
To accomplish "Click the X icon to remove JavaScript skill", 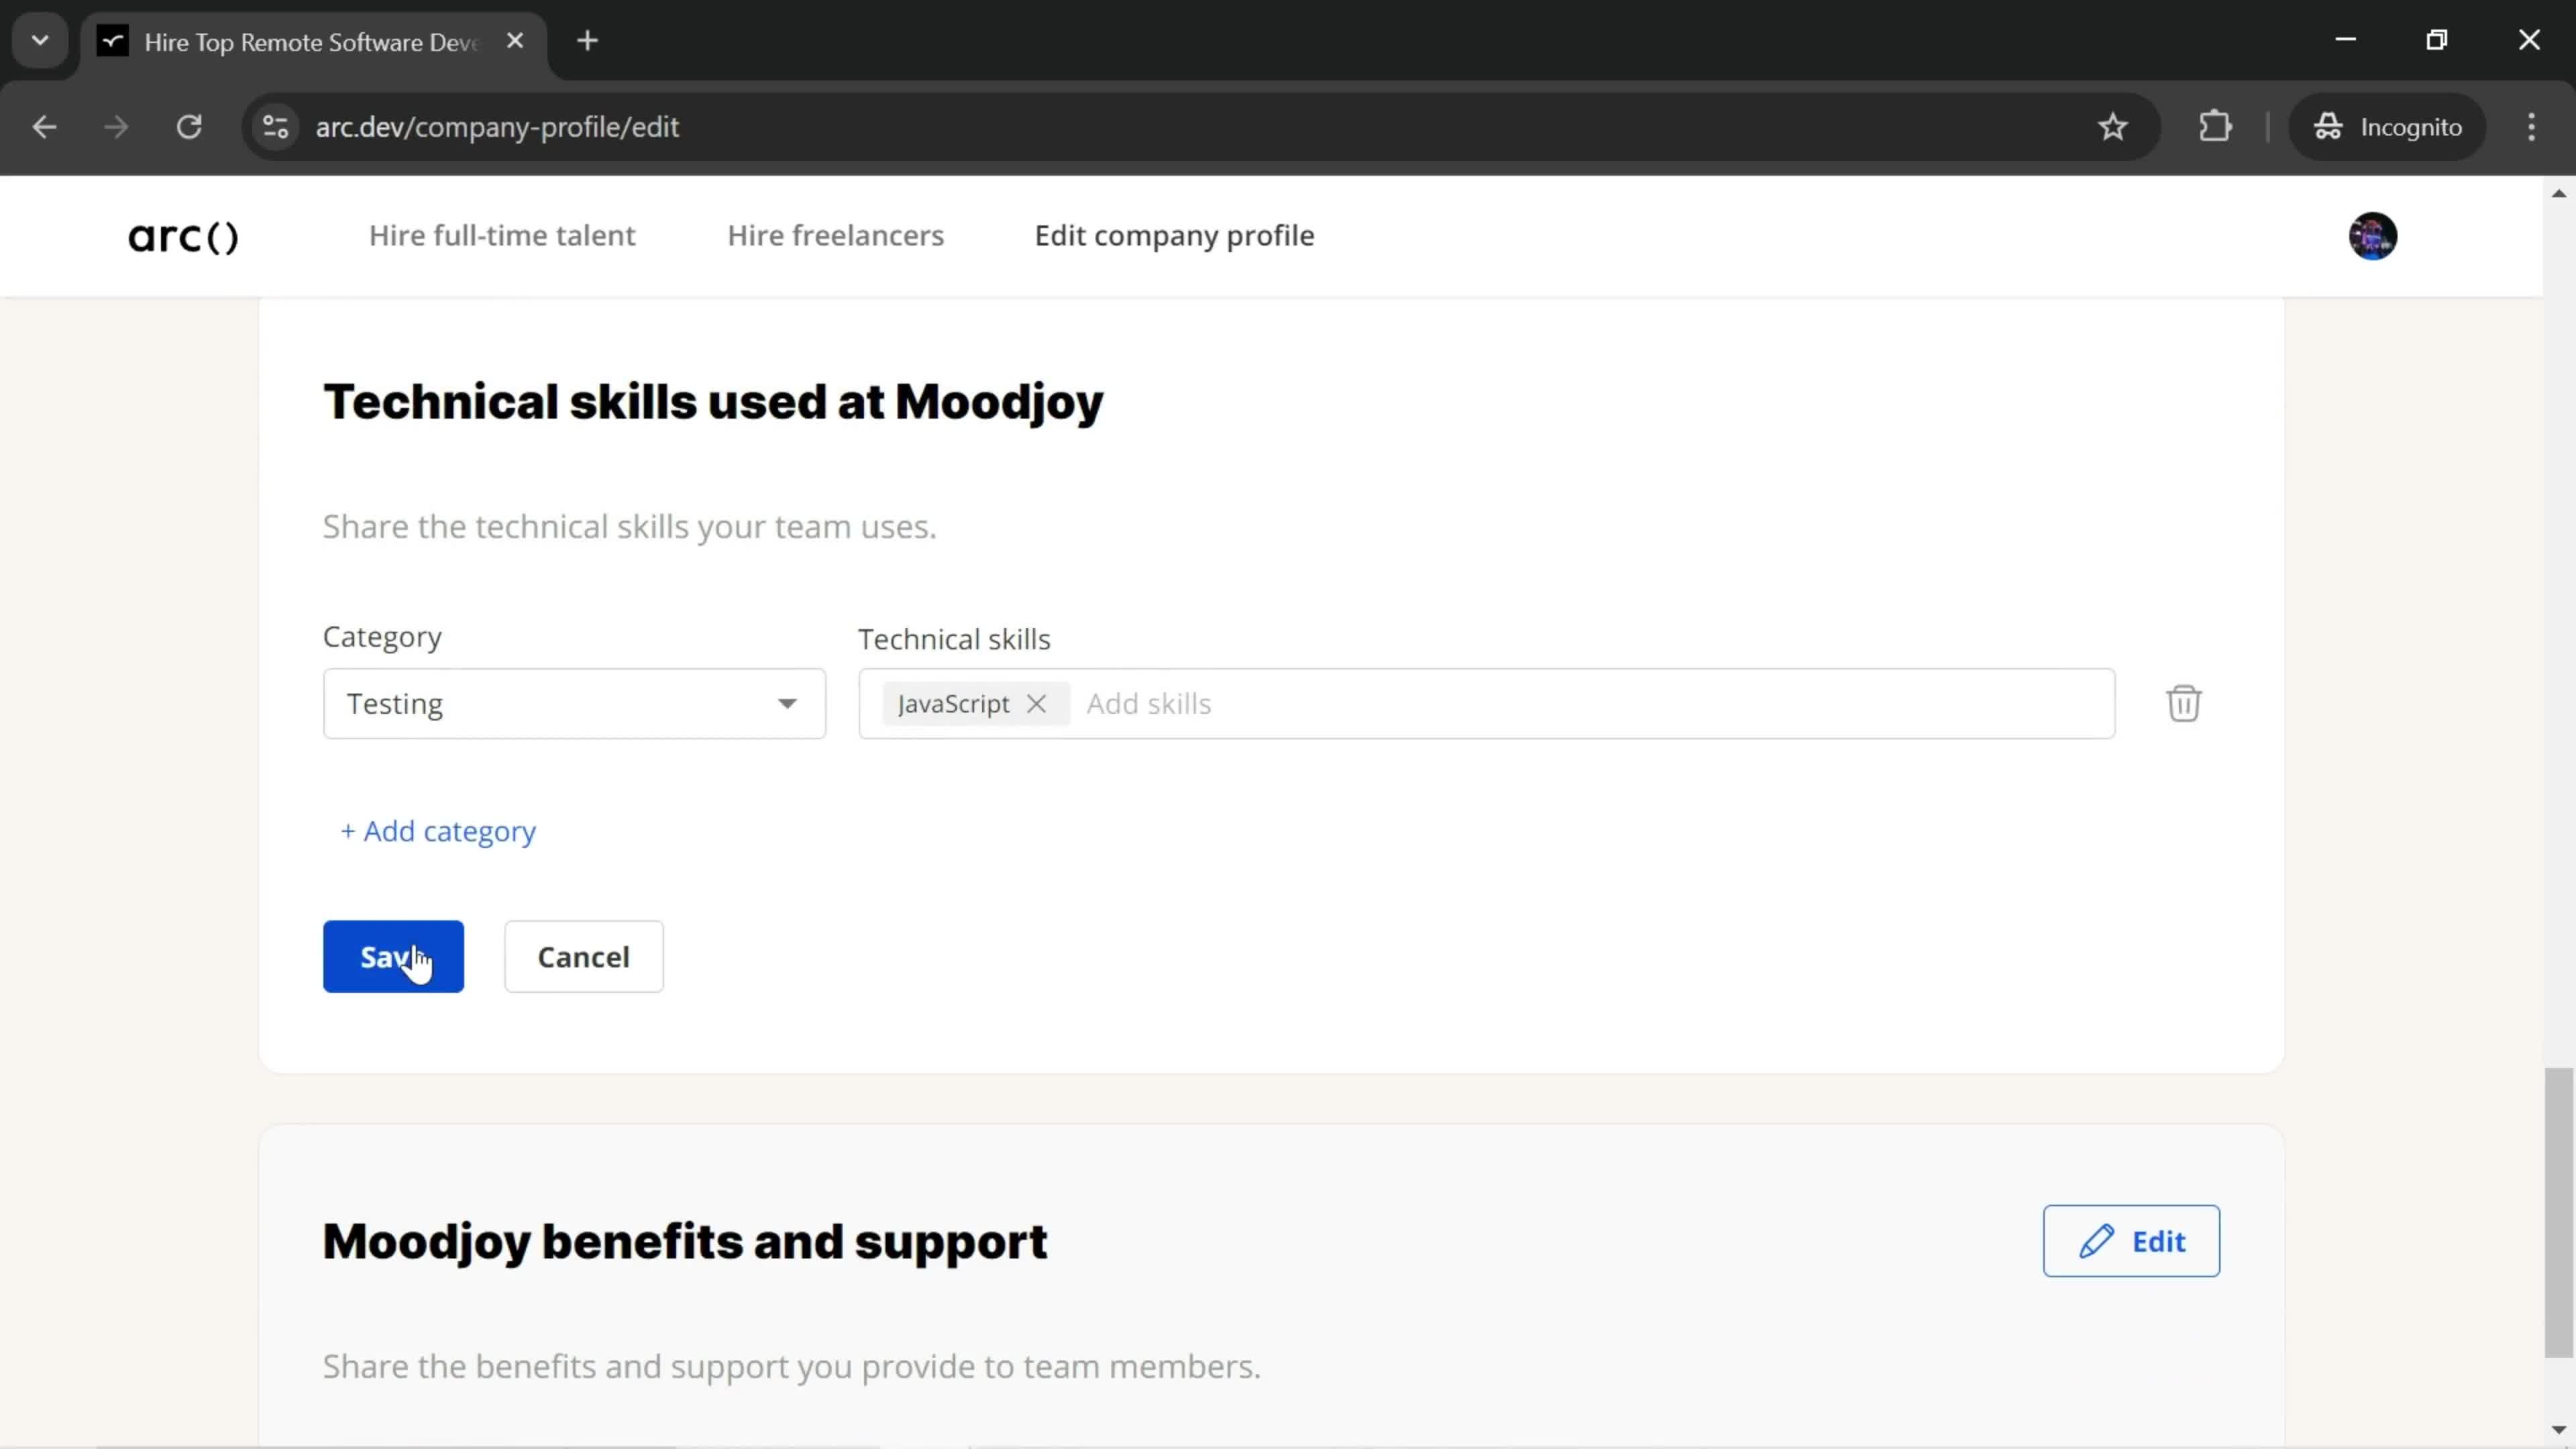I will coord(1036,702).
